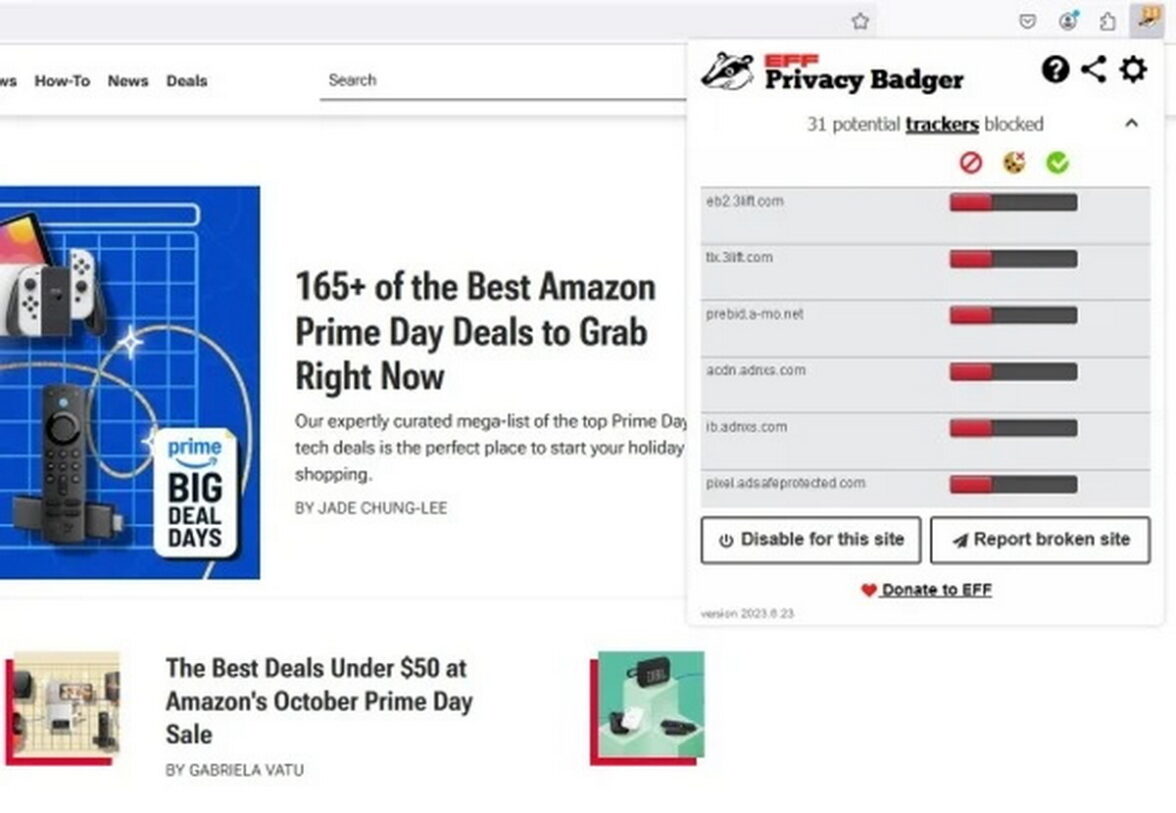Screen dimensions: 1176x813
Task: Open Privacy Badger settings gear icon
Action: point(1132,69)
